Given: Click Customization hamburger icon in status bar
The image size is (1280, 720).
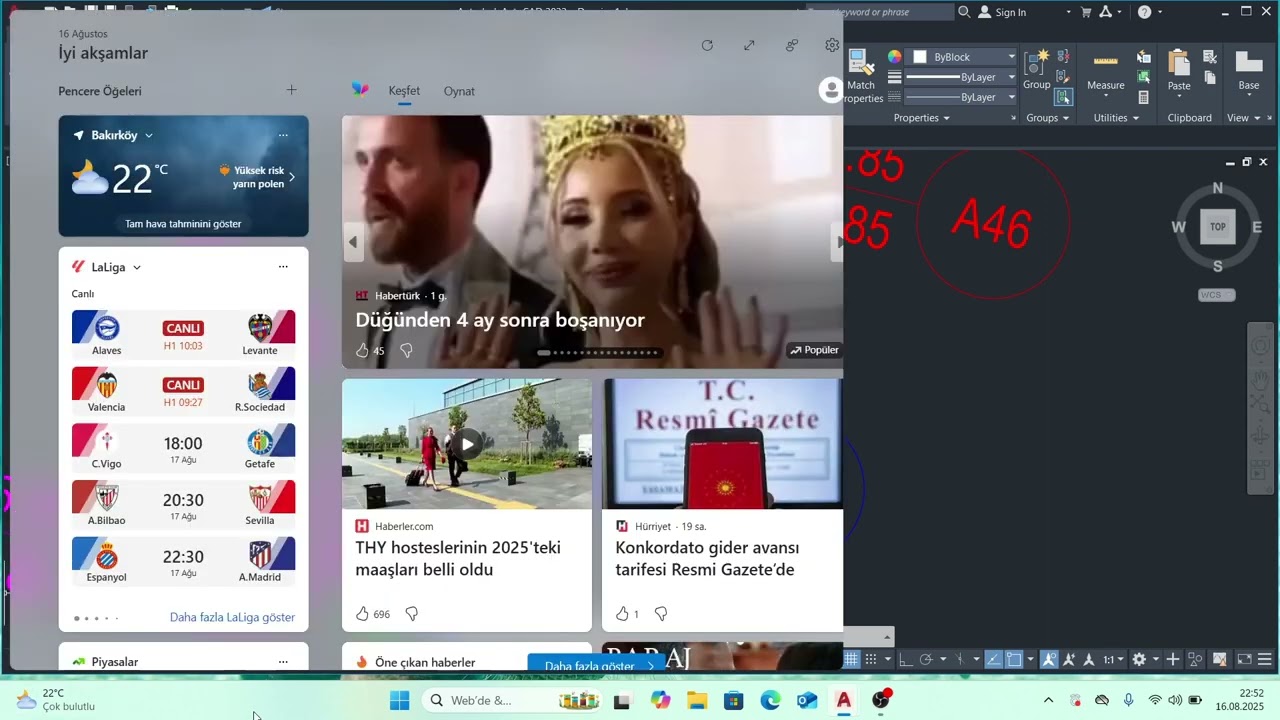Looking at the screenshot, I should 1265,660.
